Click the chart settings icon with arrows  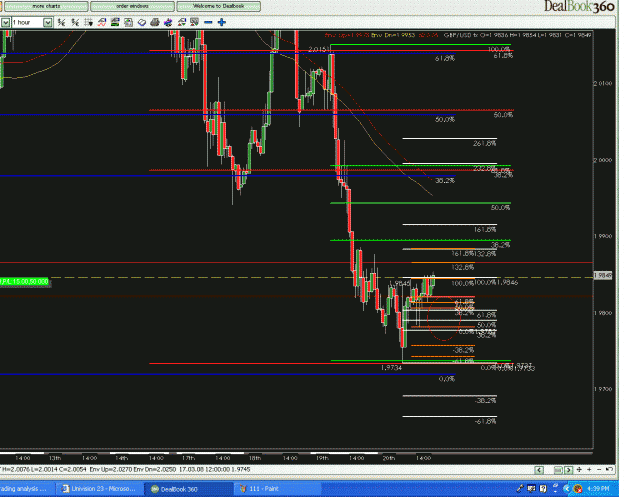(182, 22)
